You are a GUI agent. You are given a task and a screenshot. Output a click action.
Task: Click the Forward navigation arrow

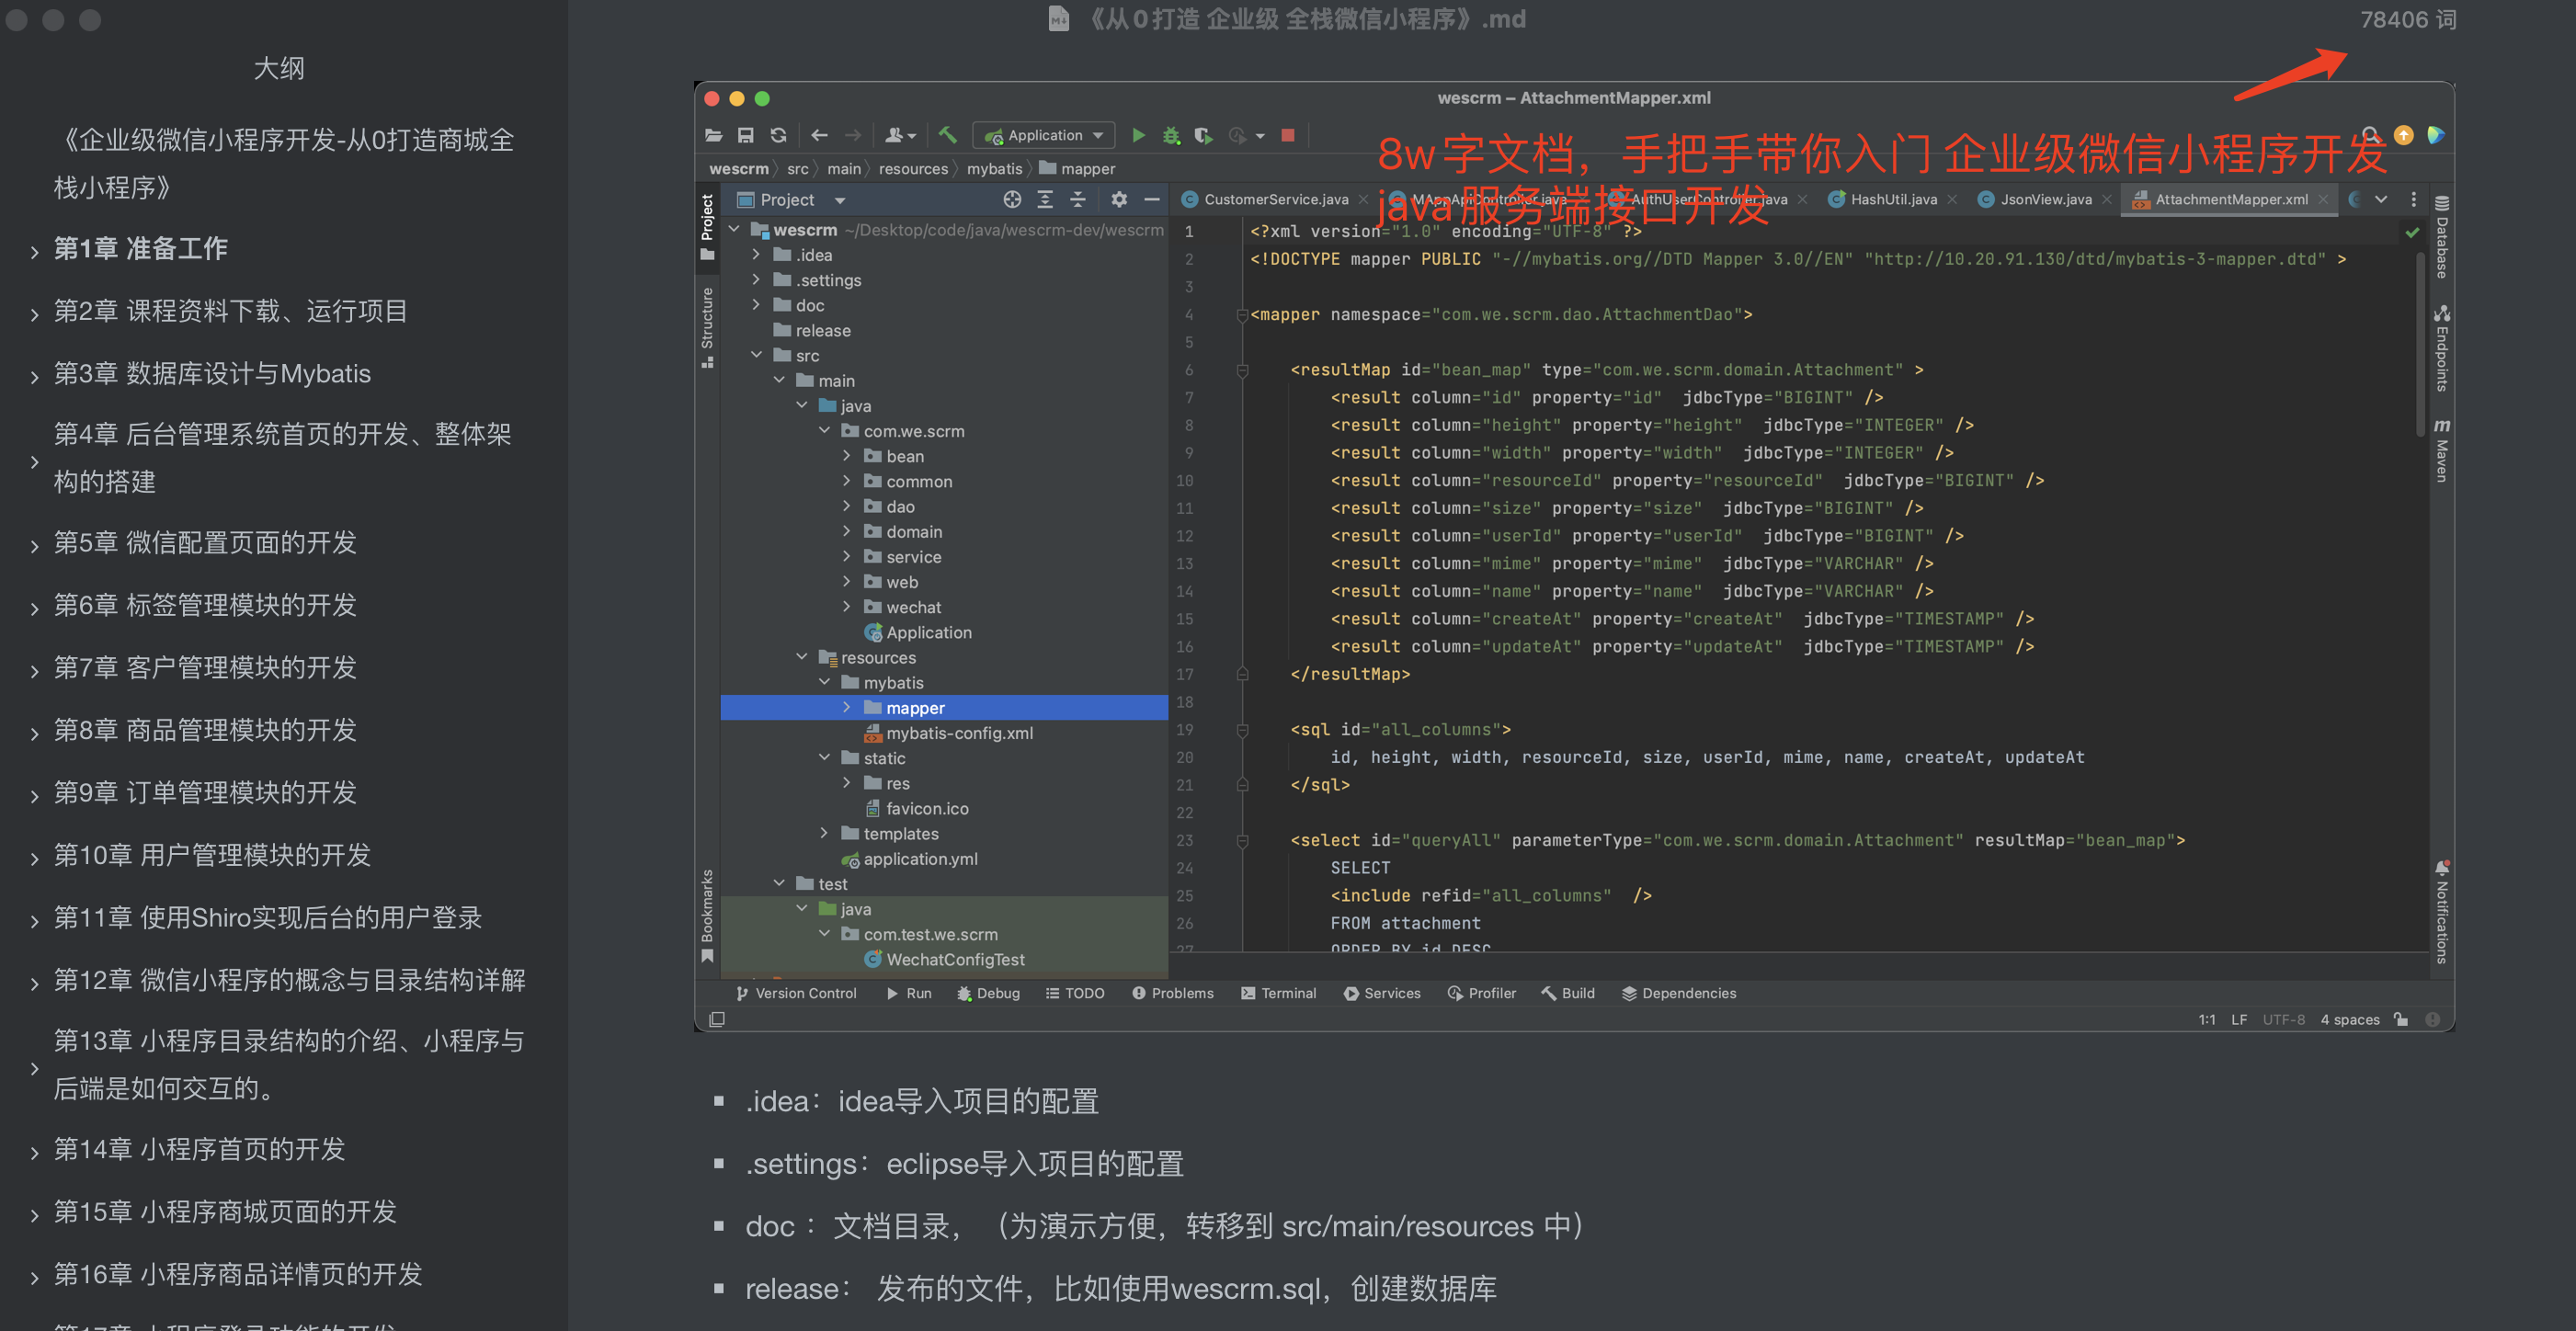click(853, 135)
